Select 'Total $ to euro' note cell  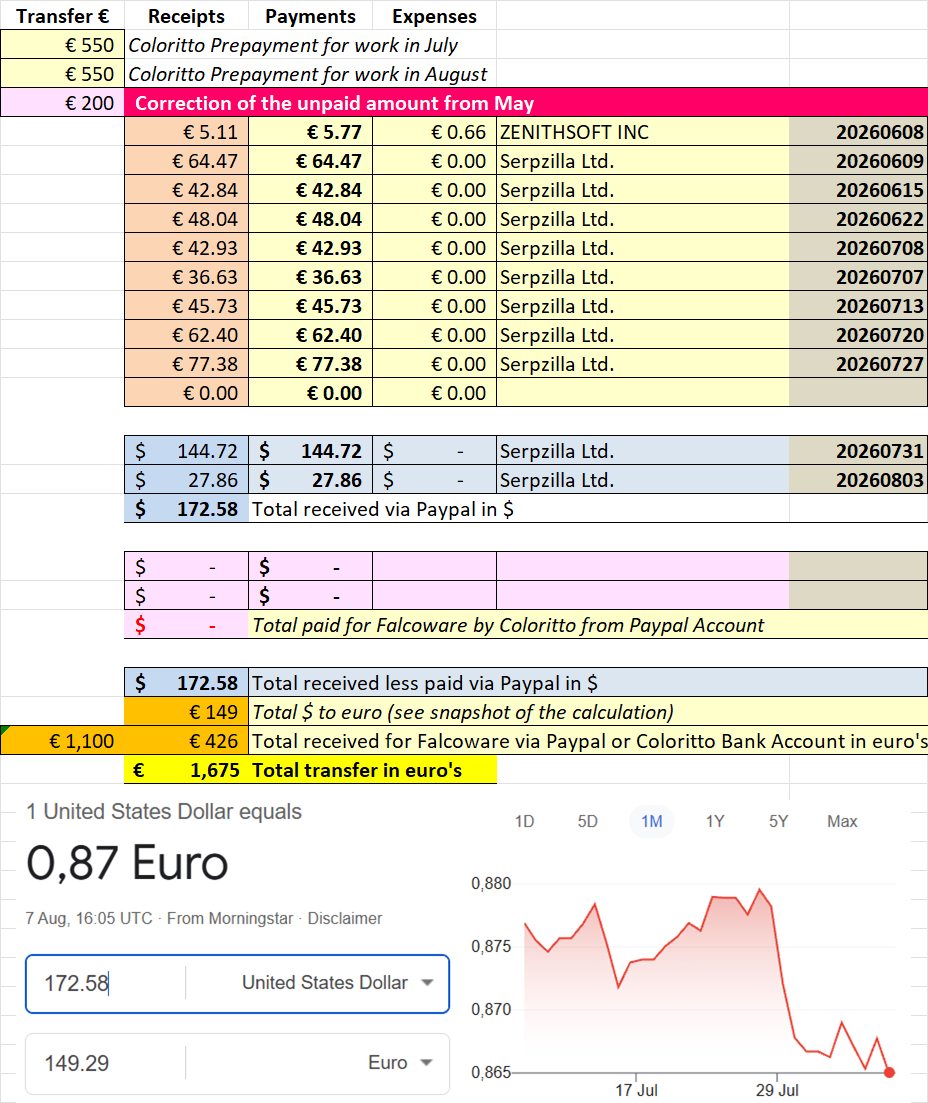[x=588, y=712]
